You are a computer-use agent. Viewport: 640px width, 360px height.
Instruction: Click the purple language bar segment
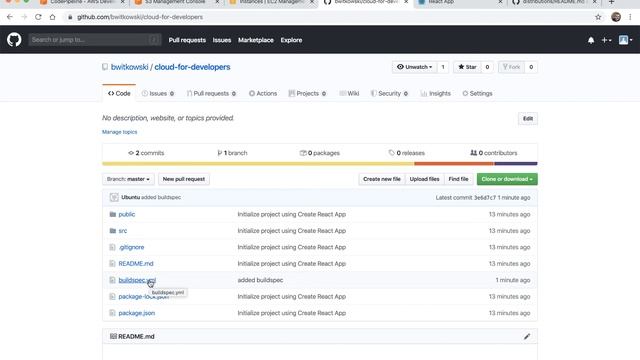click(516, 164)
